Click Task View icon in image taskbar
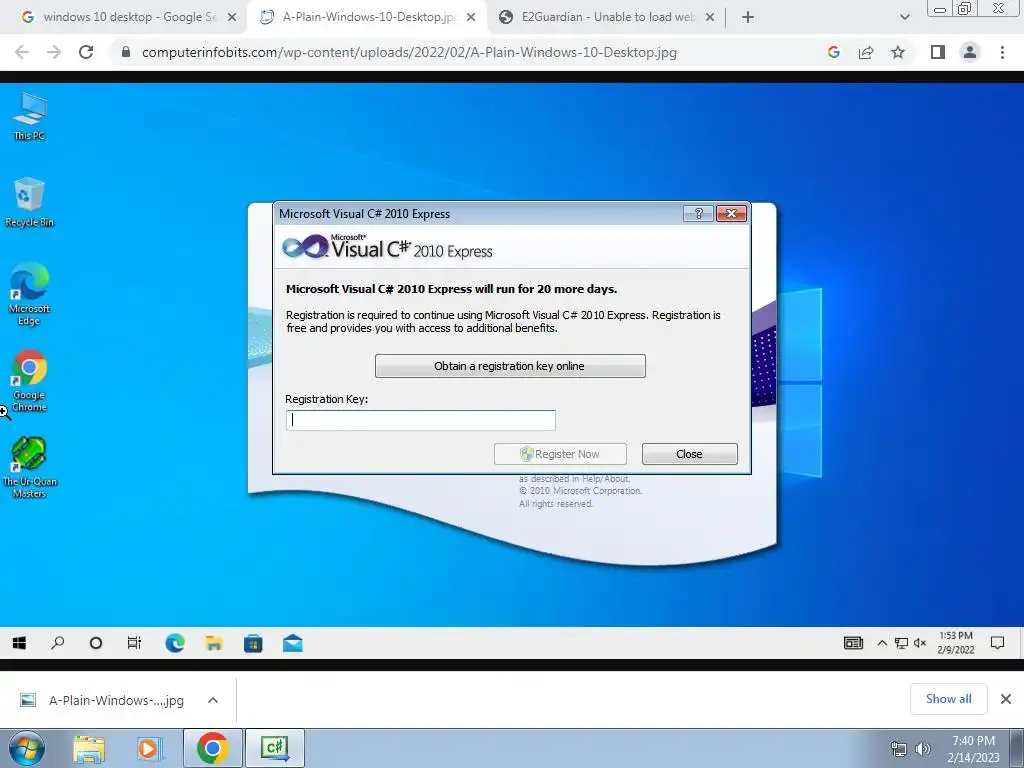Image resolution: width=1024 pixels, height=768 pixels. 134,643
